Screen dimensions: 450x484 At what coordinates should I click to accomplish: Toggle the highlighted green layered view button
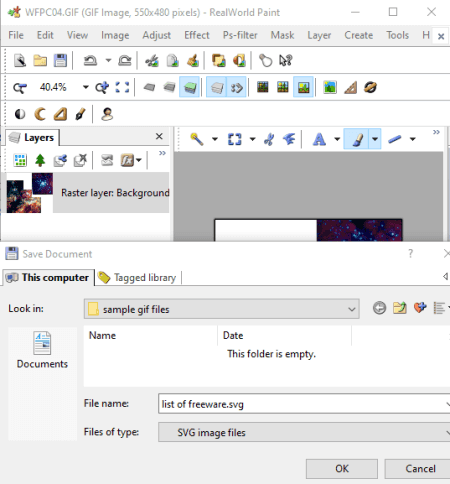(190, 87)
